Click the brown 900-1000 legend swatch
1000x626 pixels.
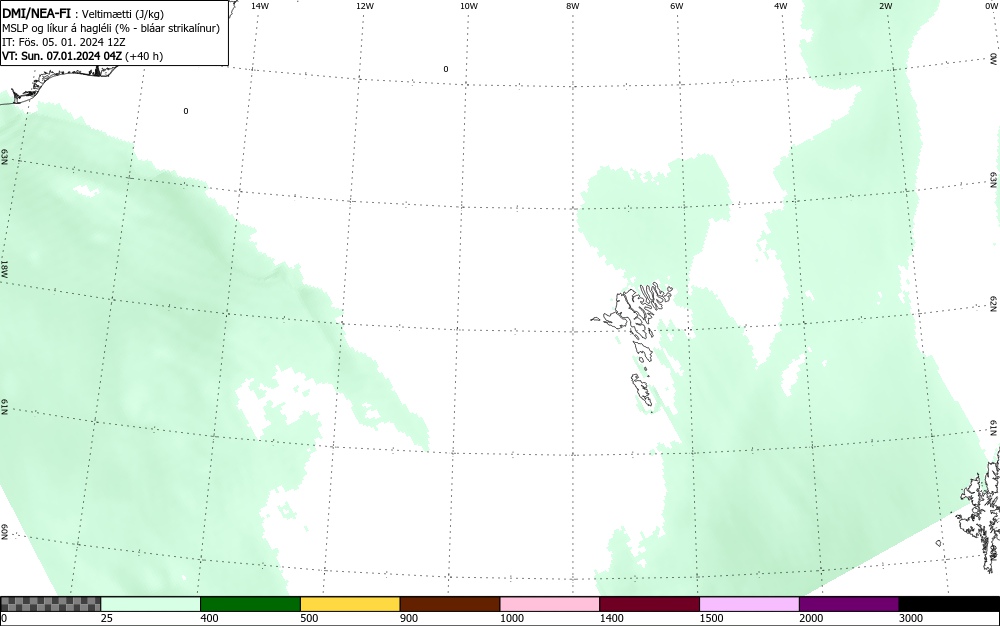450,604
